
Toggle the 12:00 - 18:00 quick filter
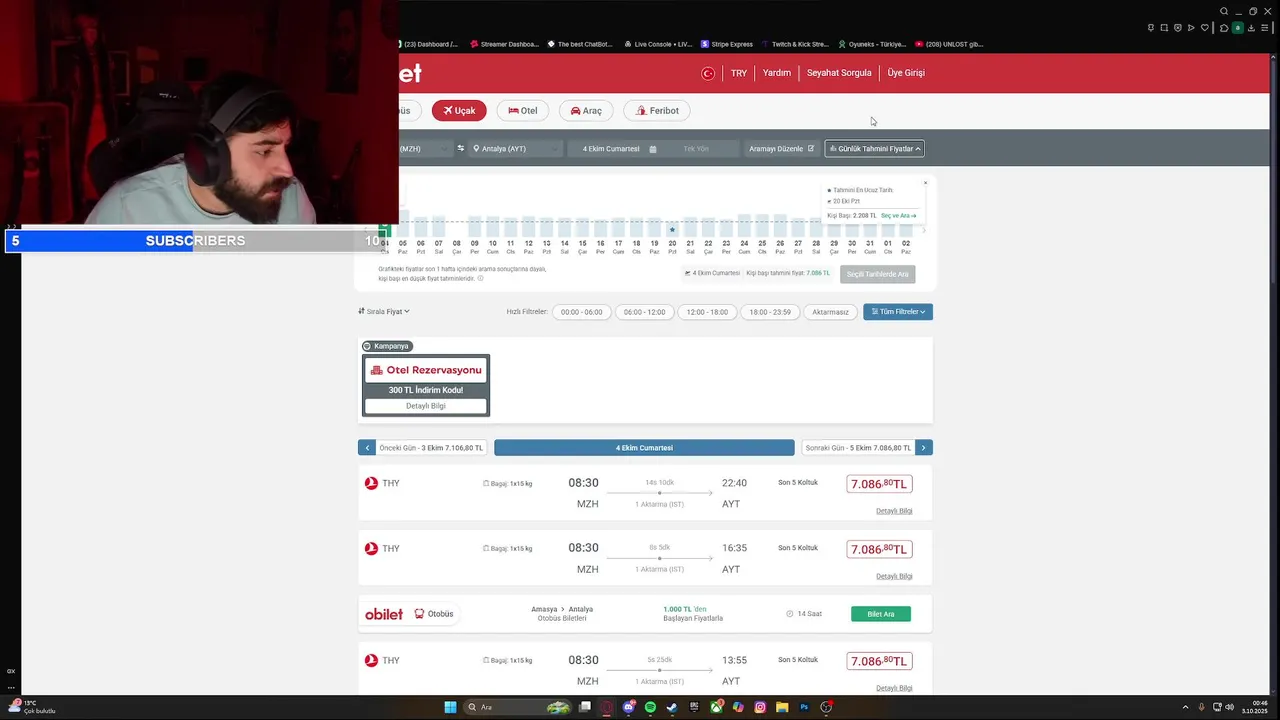pos(707,312)
